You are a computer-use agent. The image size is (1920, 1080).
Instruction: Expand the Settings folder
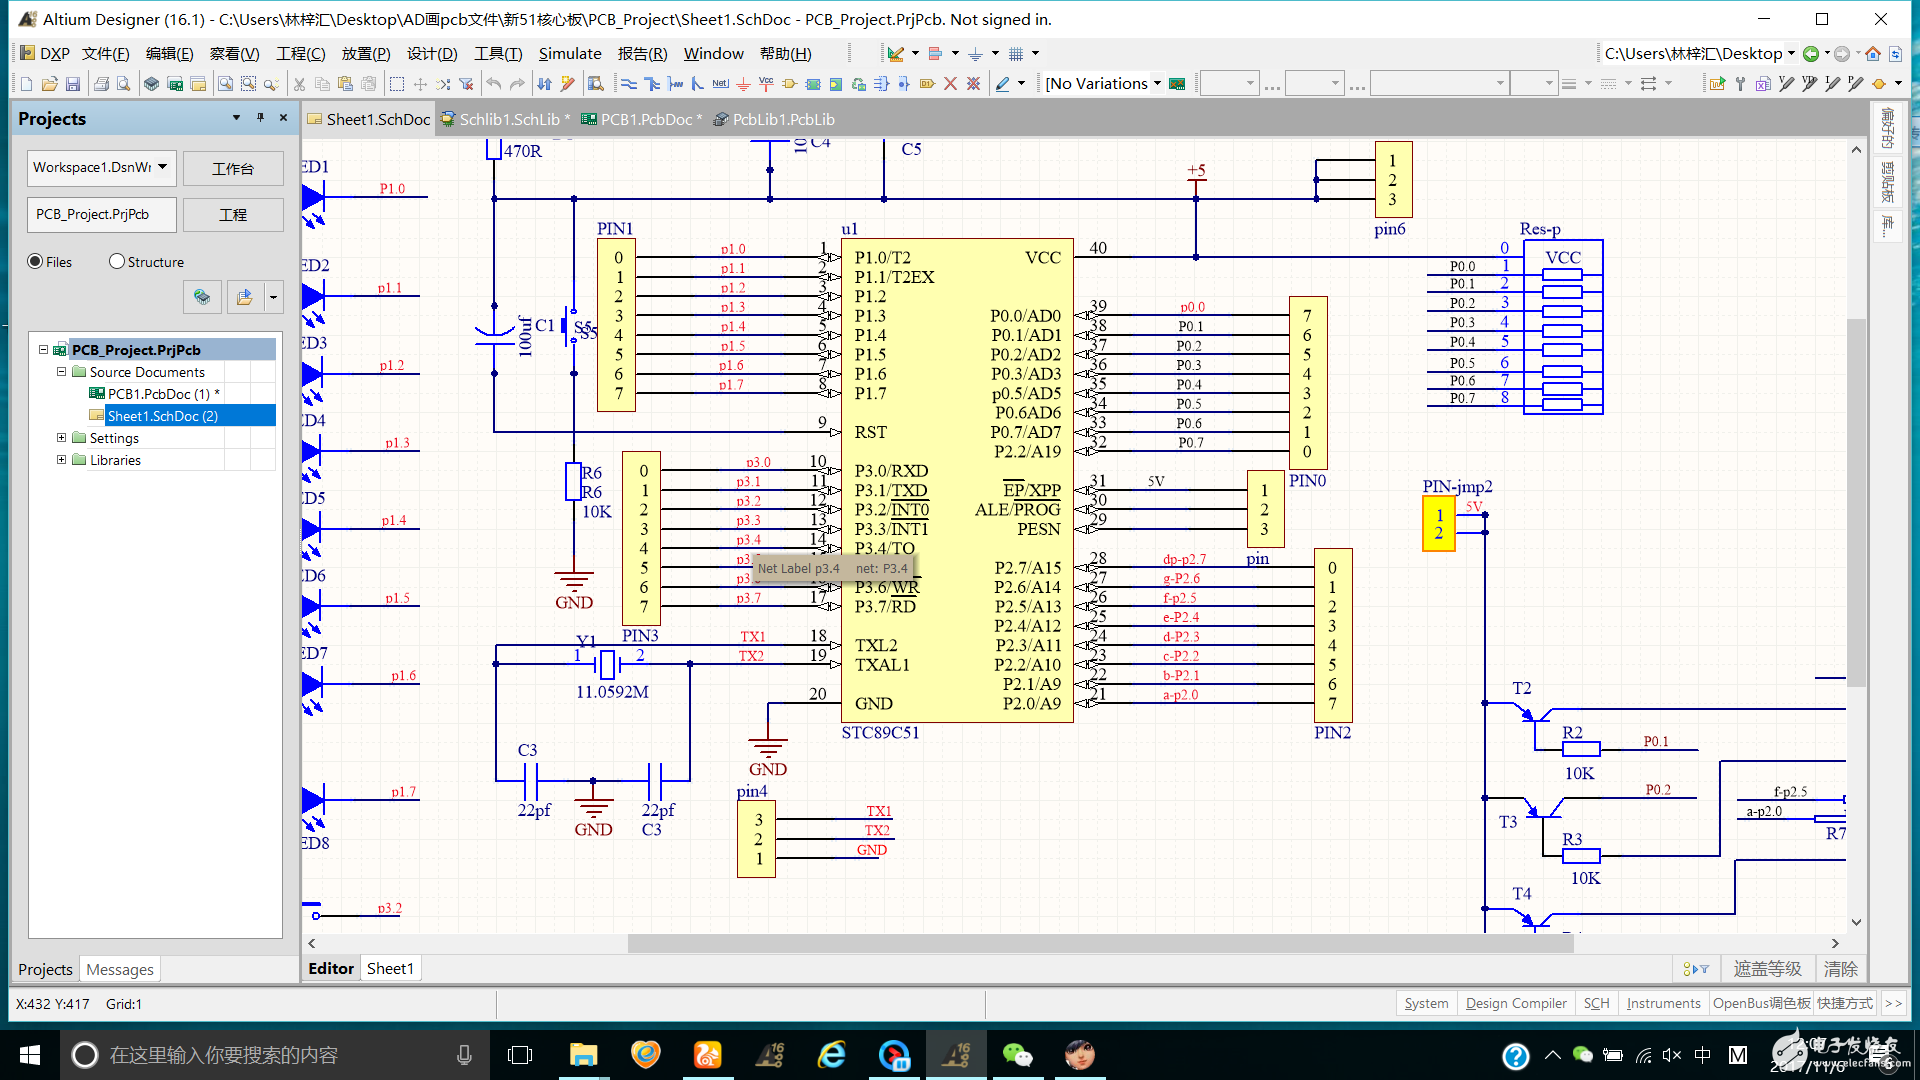(x=61, y=438)
